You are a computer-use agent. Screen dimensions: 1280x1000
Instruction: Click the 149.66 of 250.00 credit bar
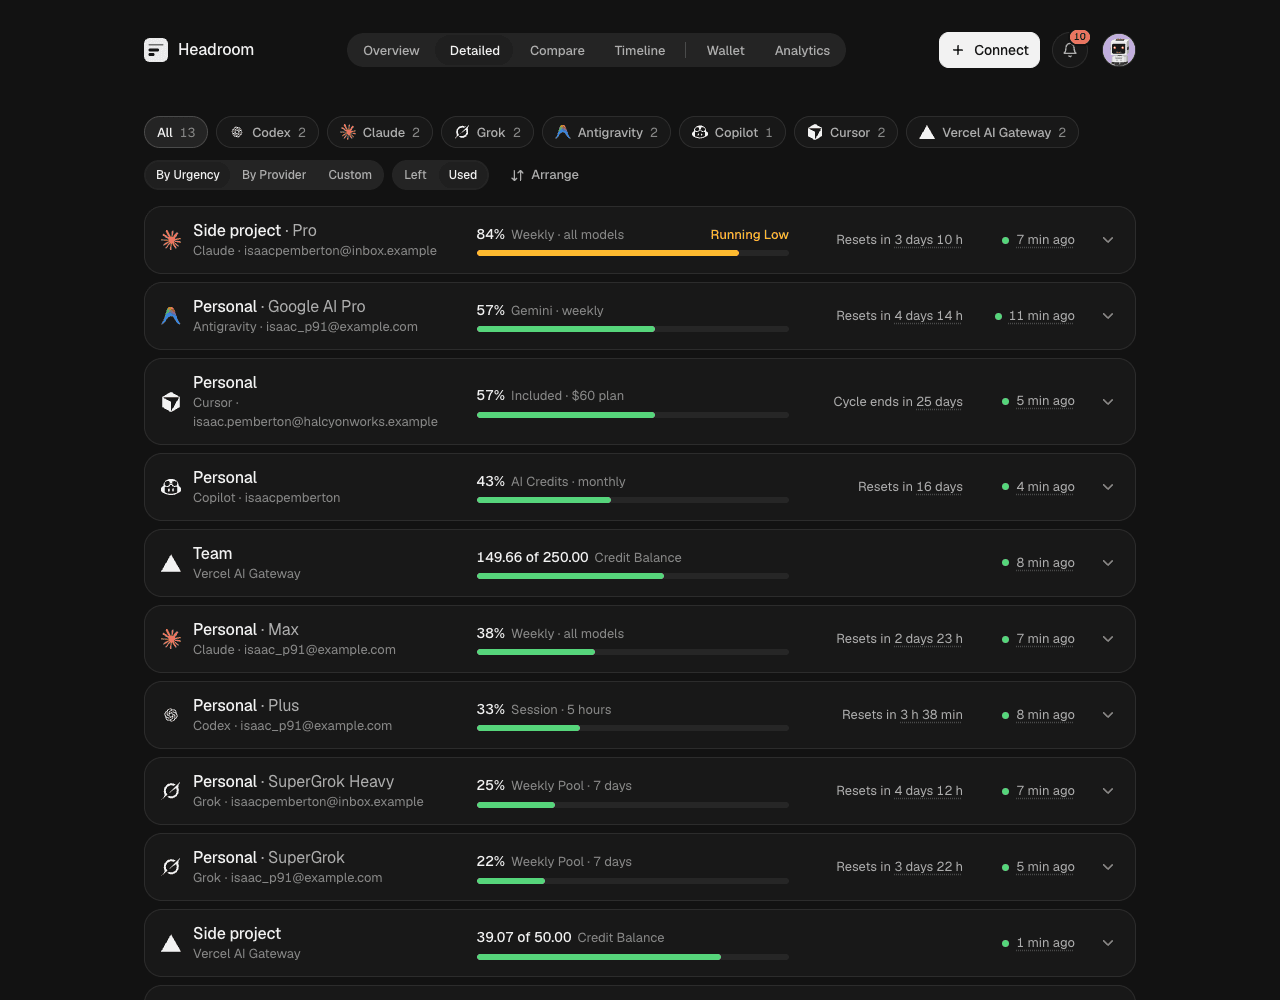pyautogui.click(x=633, y=576)
